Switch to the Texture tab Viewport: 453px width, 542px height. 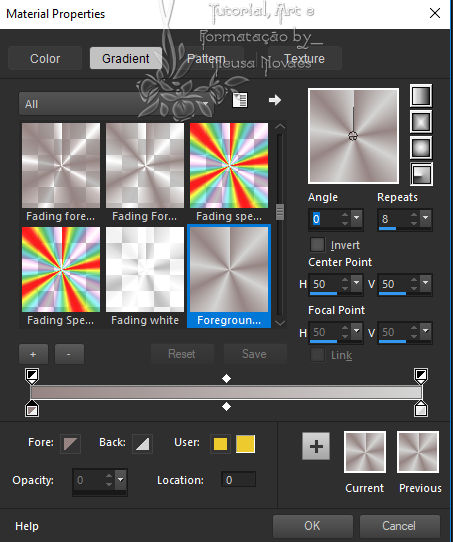304,58
